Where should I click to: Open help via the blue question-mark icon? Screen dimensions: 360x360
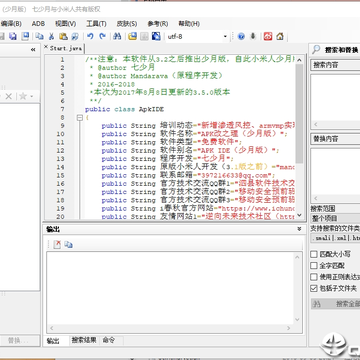pos(241,36)
